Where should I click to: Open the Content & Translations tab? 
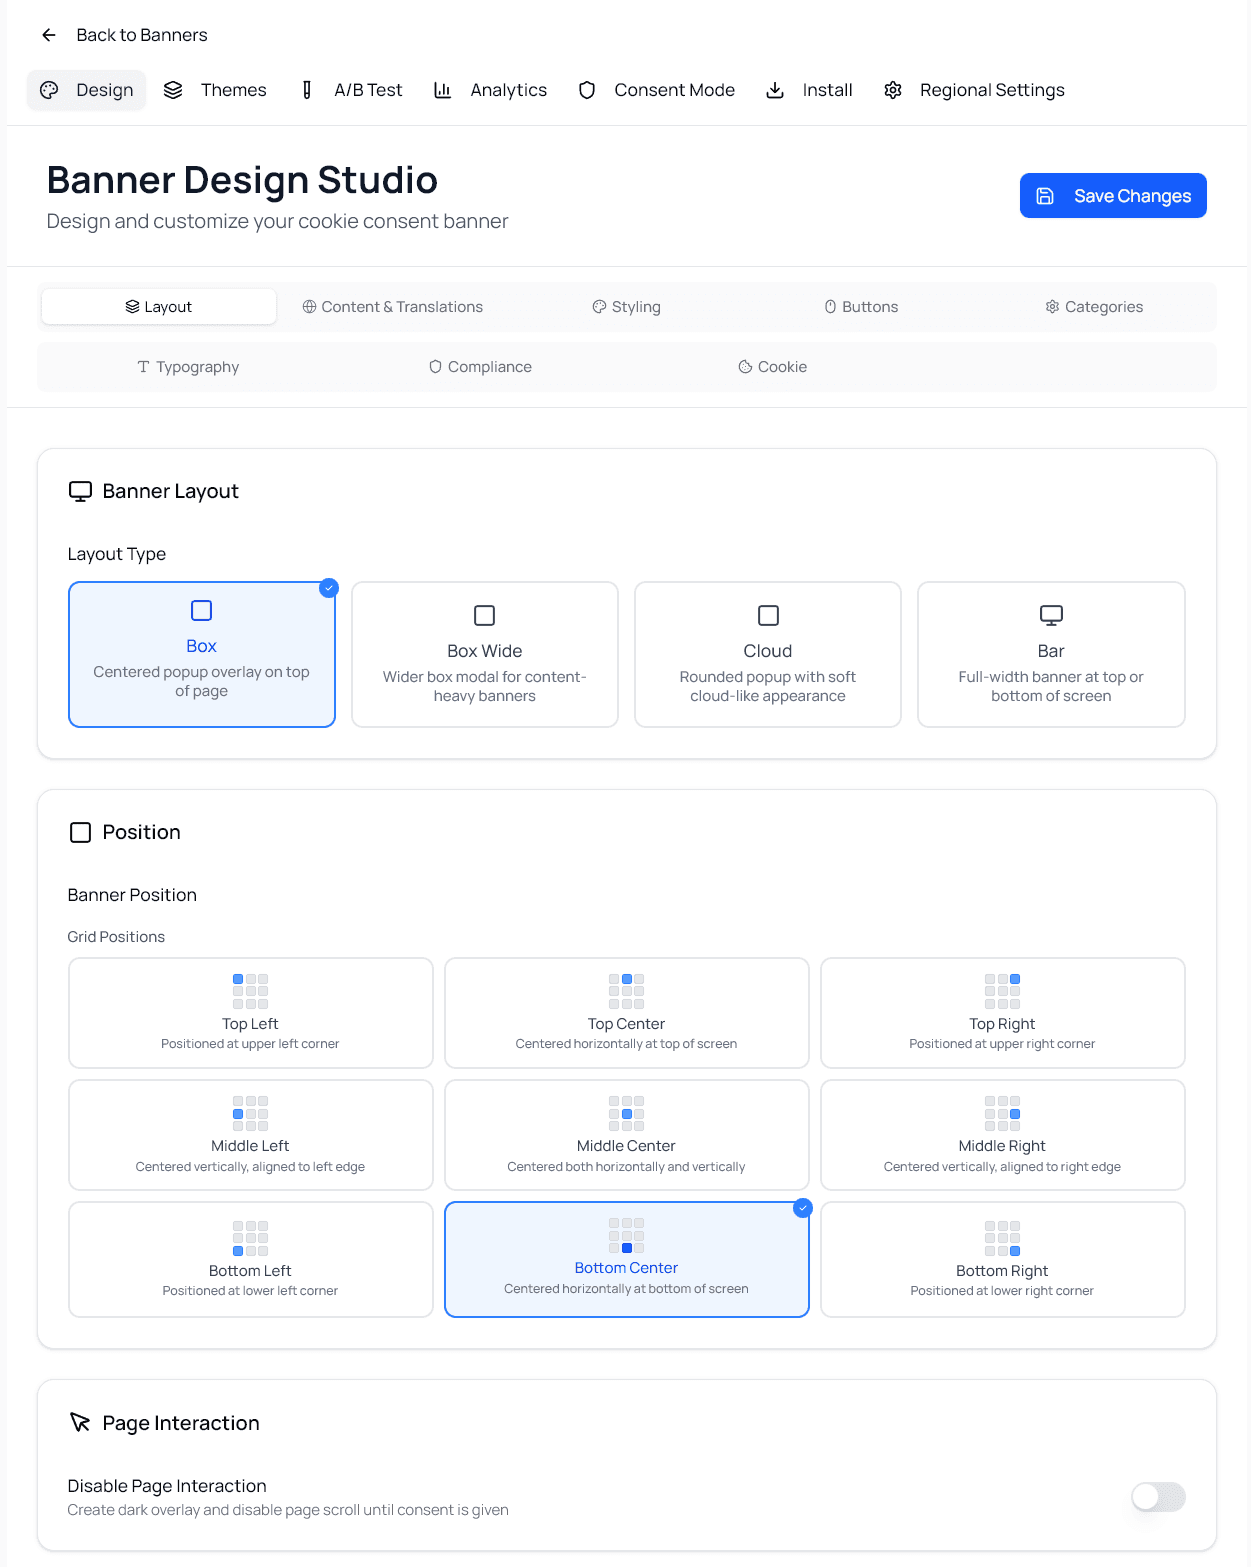pyautogui.click(x=393, y=307)
